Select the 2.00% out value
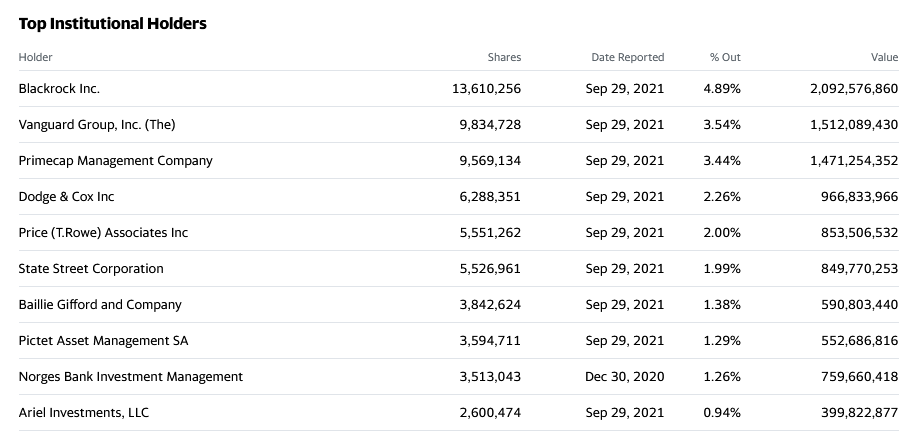This screenshot has height=444, width=922. pos(722,232)
